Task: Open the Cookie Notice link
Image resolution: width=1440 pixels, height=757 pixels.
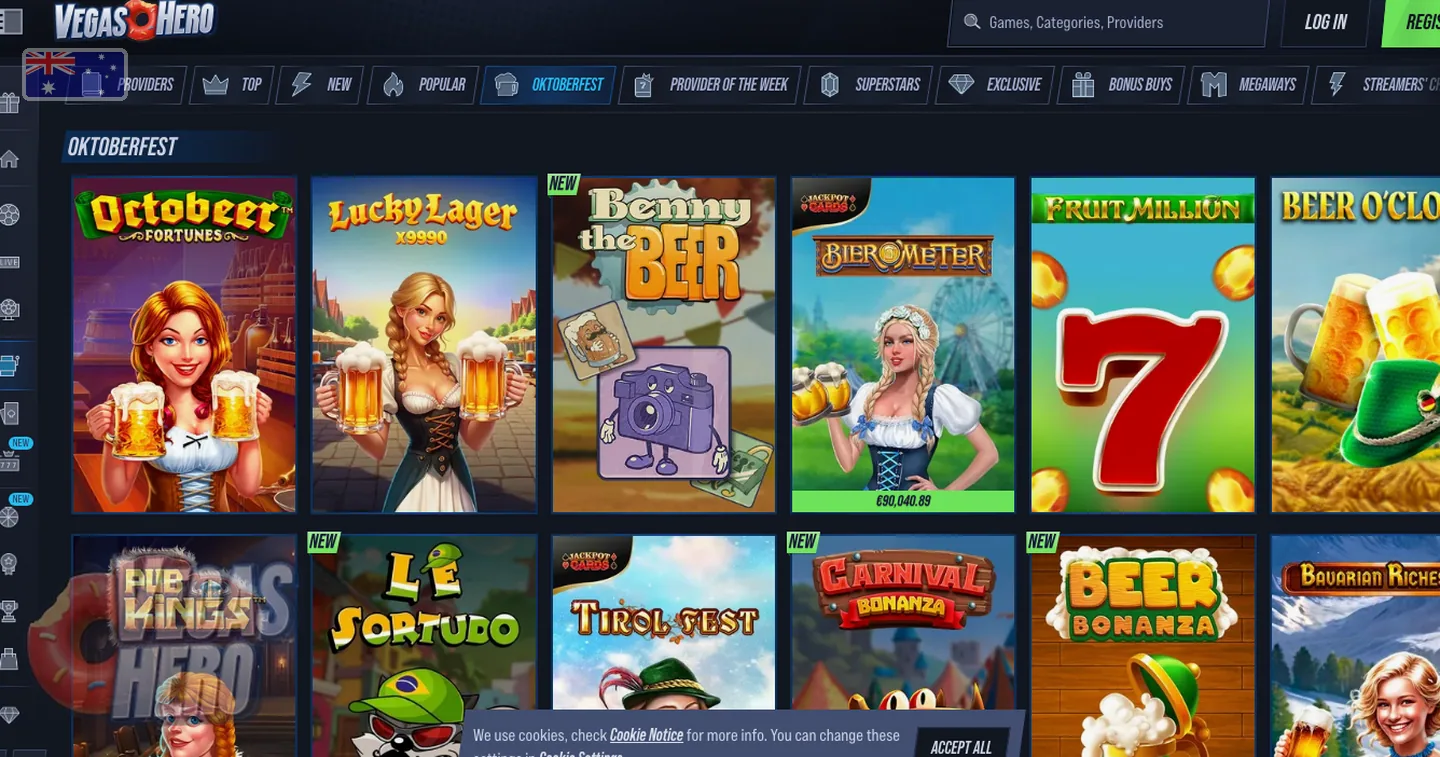Action: tap(646, 735)
